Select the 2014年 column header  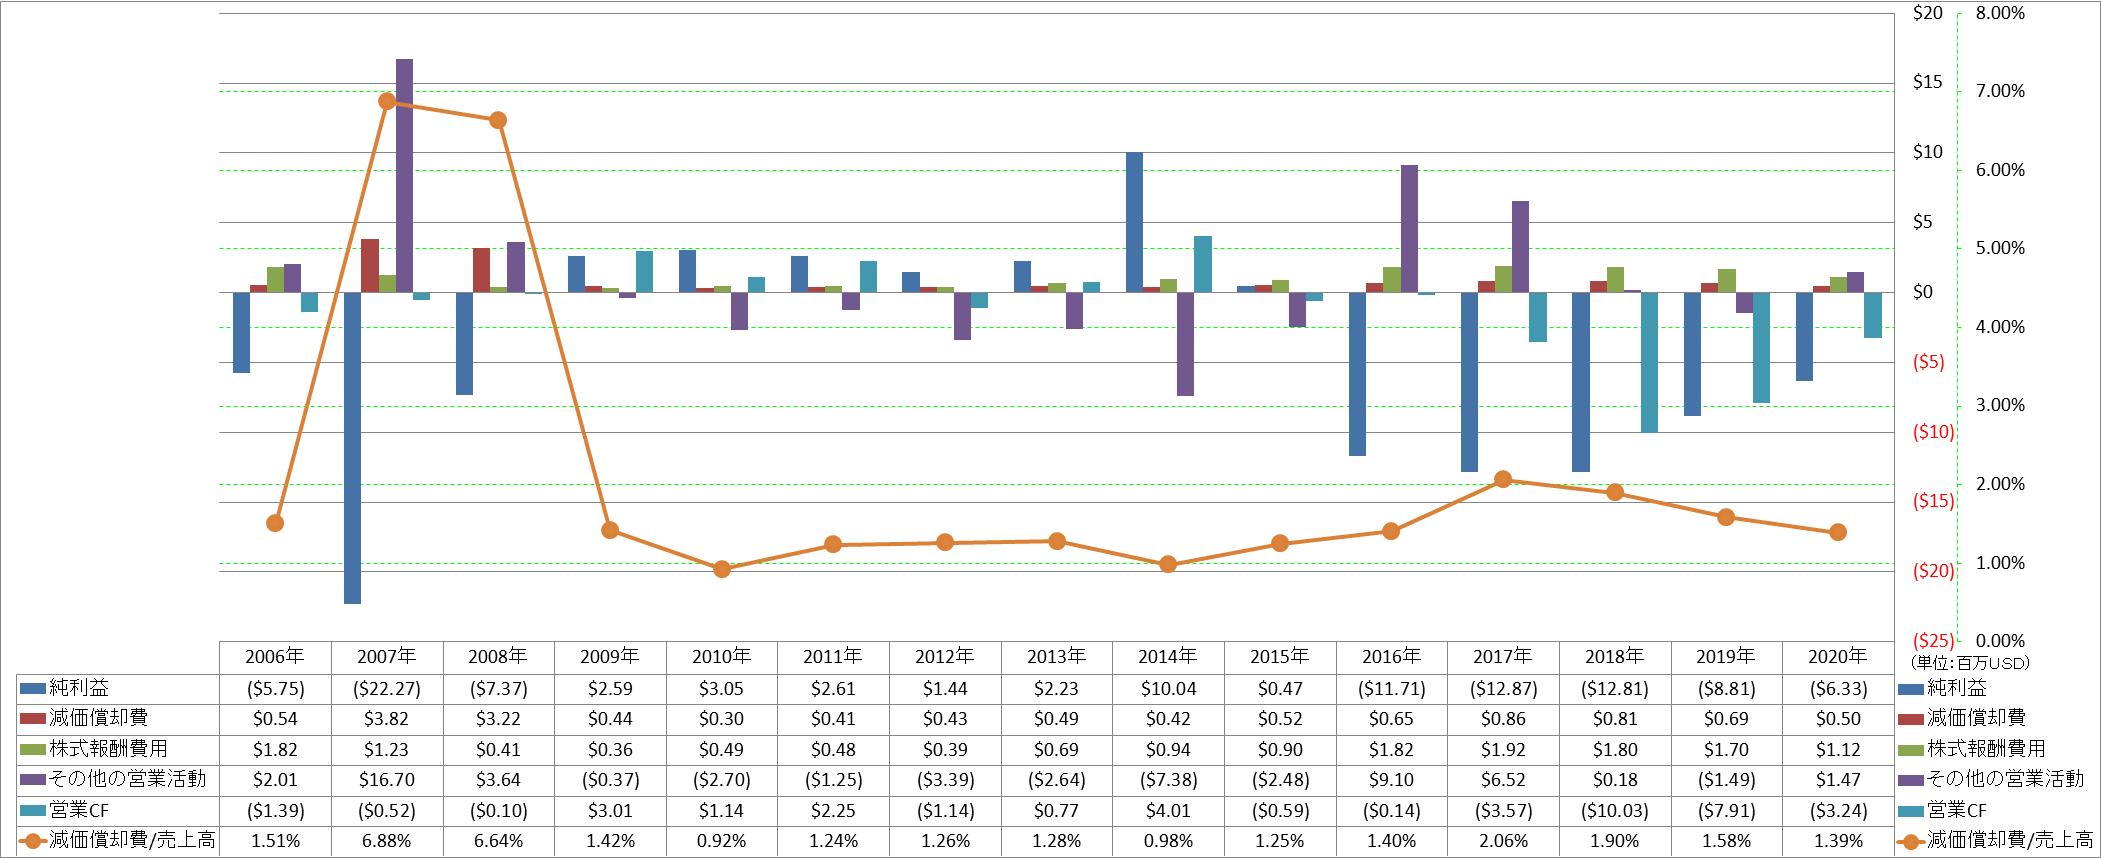point(1168,657)
